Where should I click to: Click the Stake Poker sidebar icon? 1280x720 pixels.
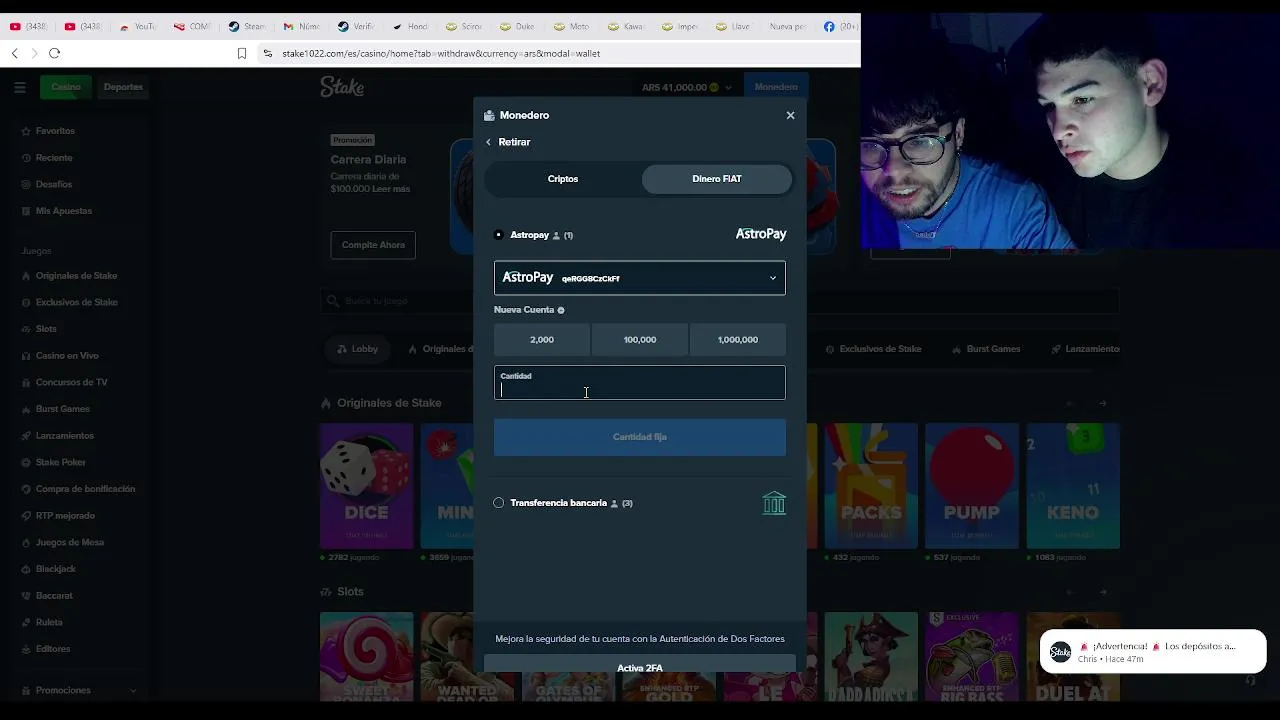tap(27, 462)
